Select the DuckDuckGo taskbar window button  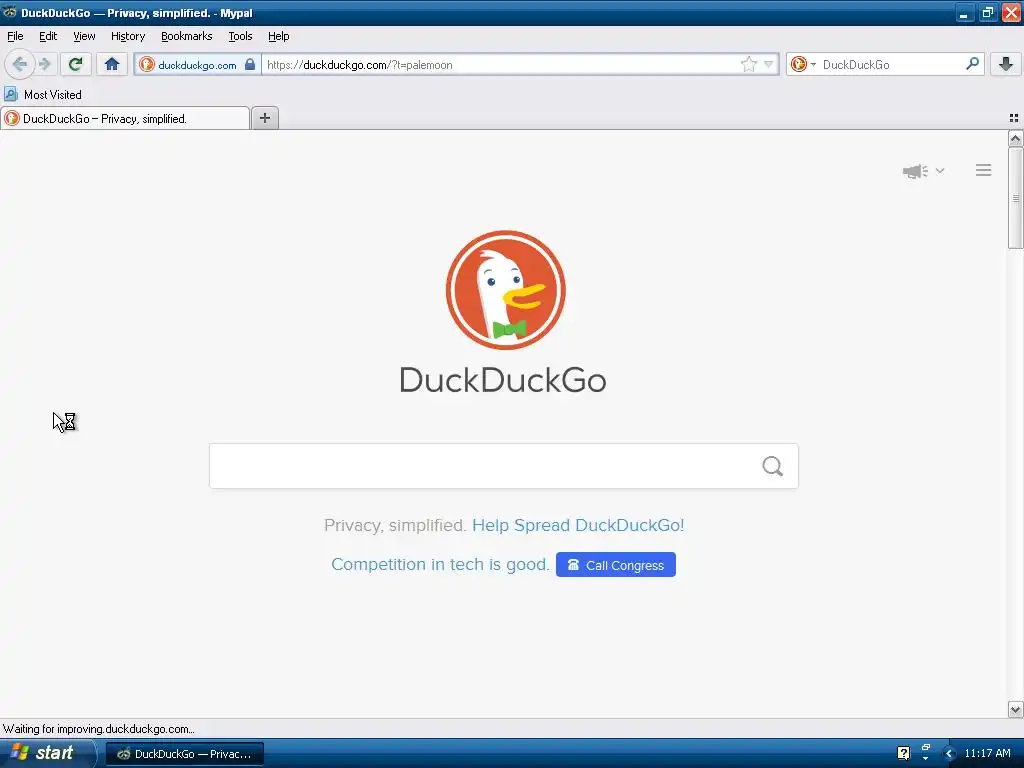coord(185,754)
